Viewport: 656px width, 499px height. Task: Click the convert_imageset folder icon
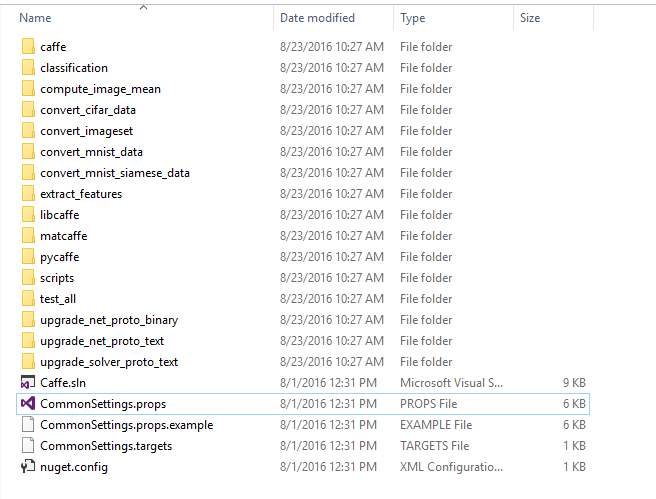click(x=28, y=131)
